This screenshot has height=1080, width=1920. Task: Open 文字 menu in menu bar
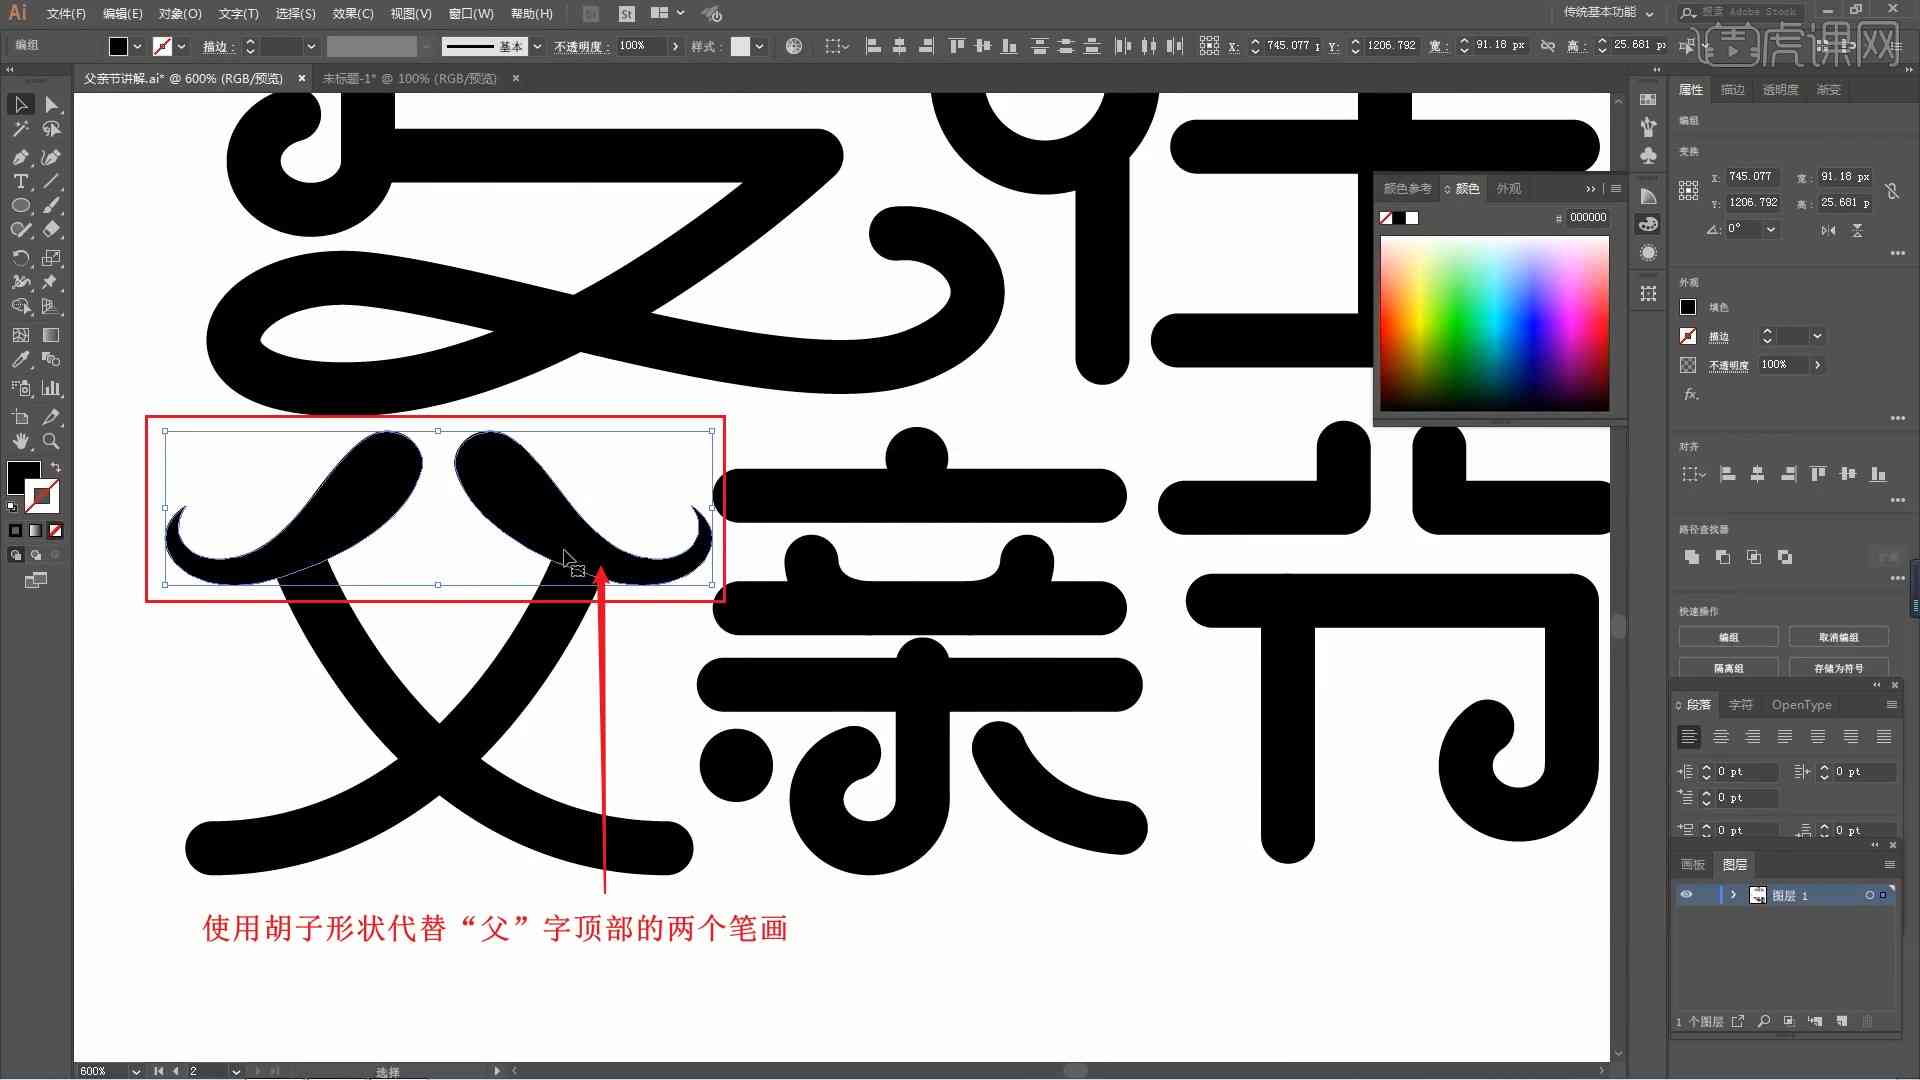click(x=235, y=13)
